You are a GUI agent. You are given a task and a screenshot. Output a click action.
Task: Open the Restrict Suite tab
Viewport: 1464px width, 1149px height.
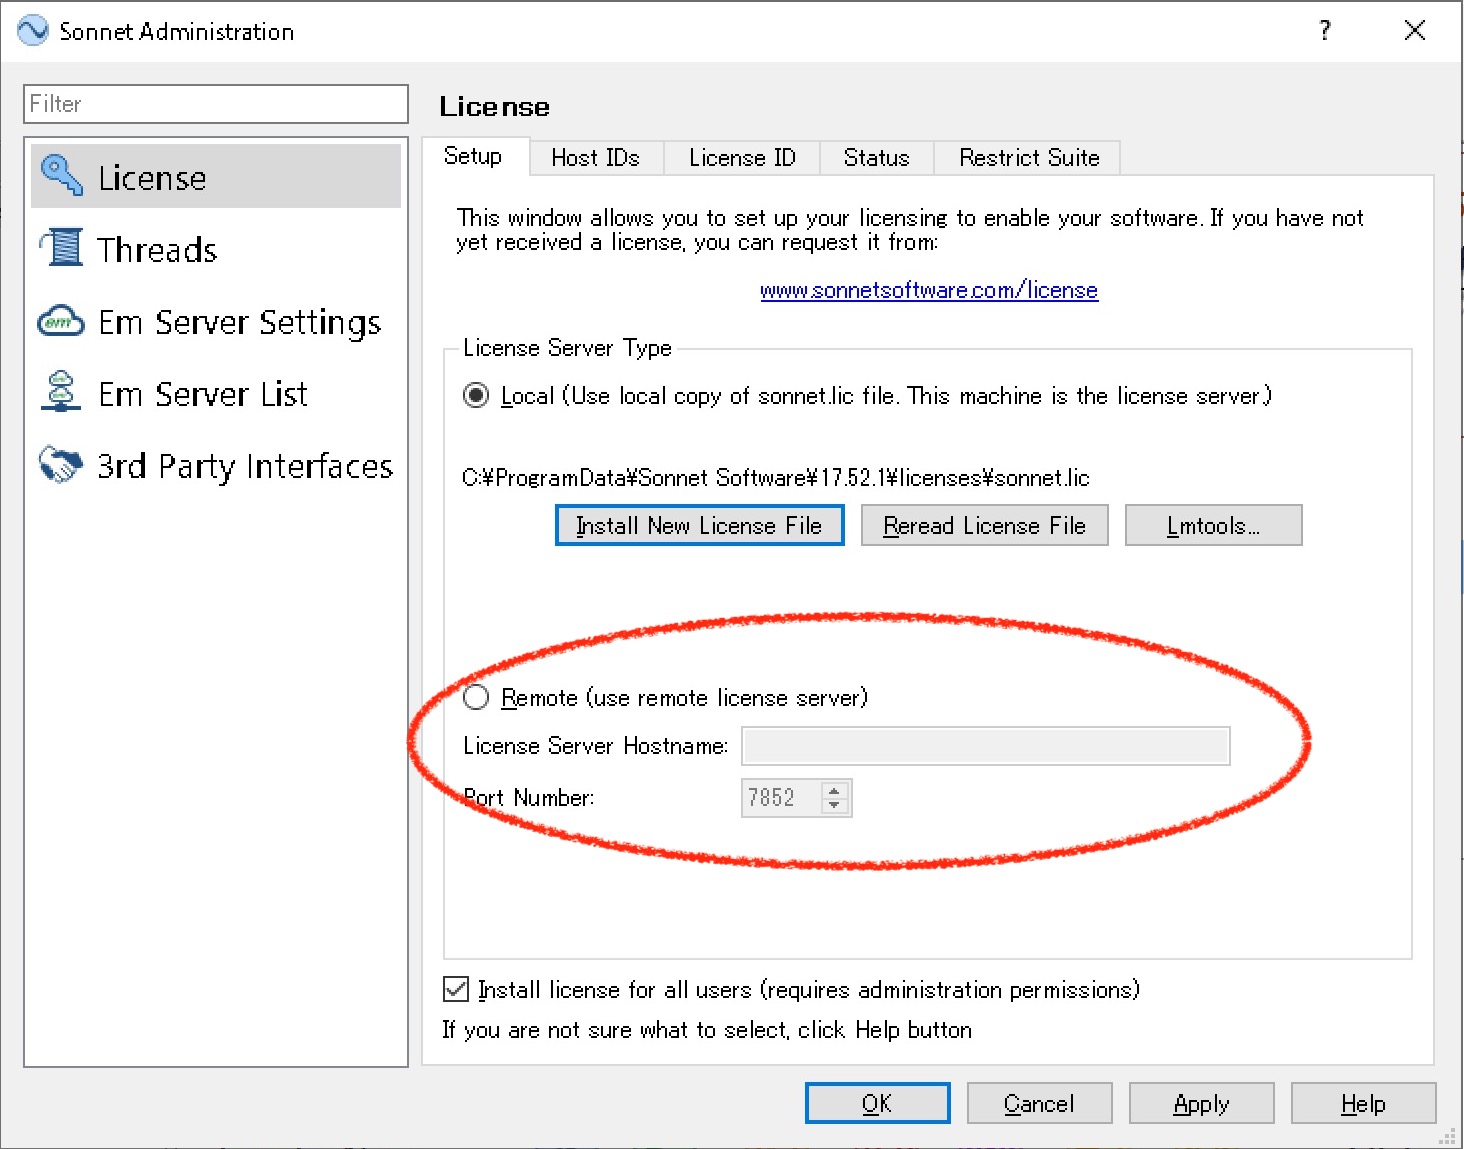point(1029,158)
